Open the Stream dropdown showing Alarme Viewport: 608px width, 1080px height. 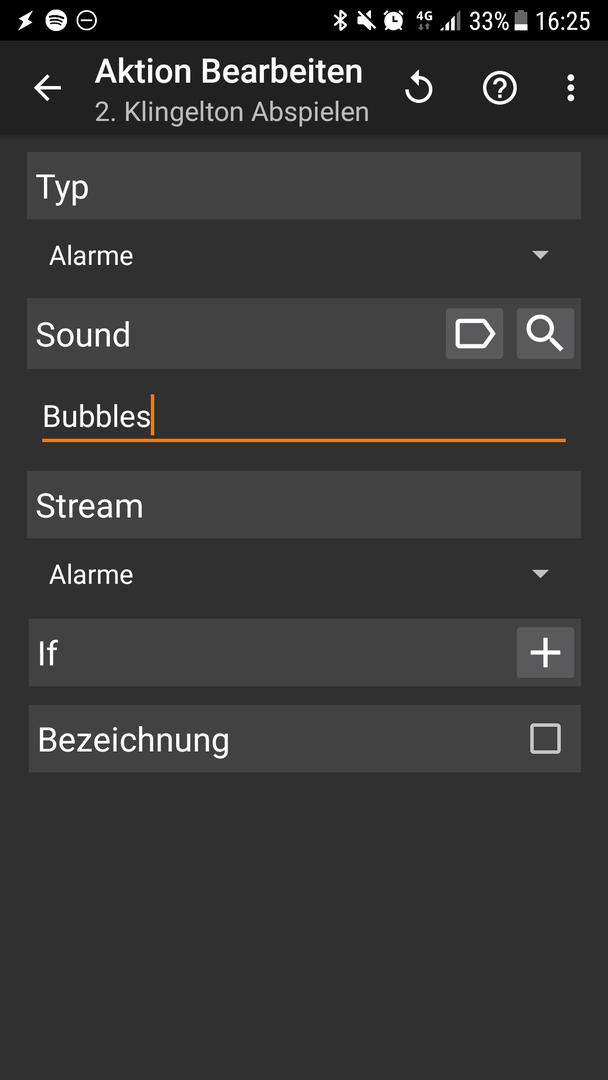[x=304, y=574]
